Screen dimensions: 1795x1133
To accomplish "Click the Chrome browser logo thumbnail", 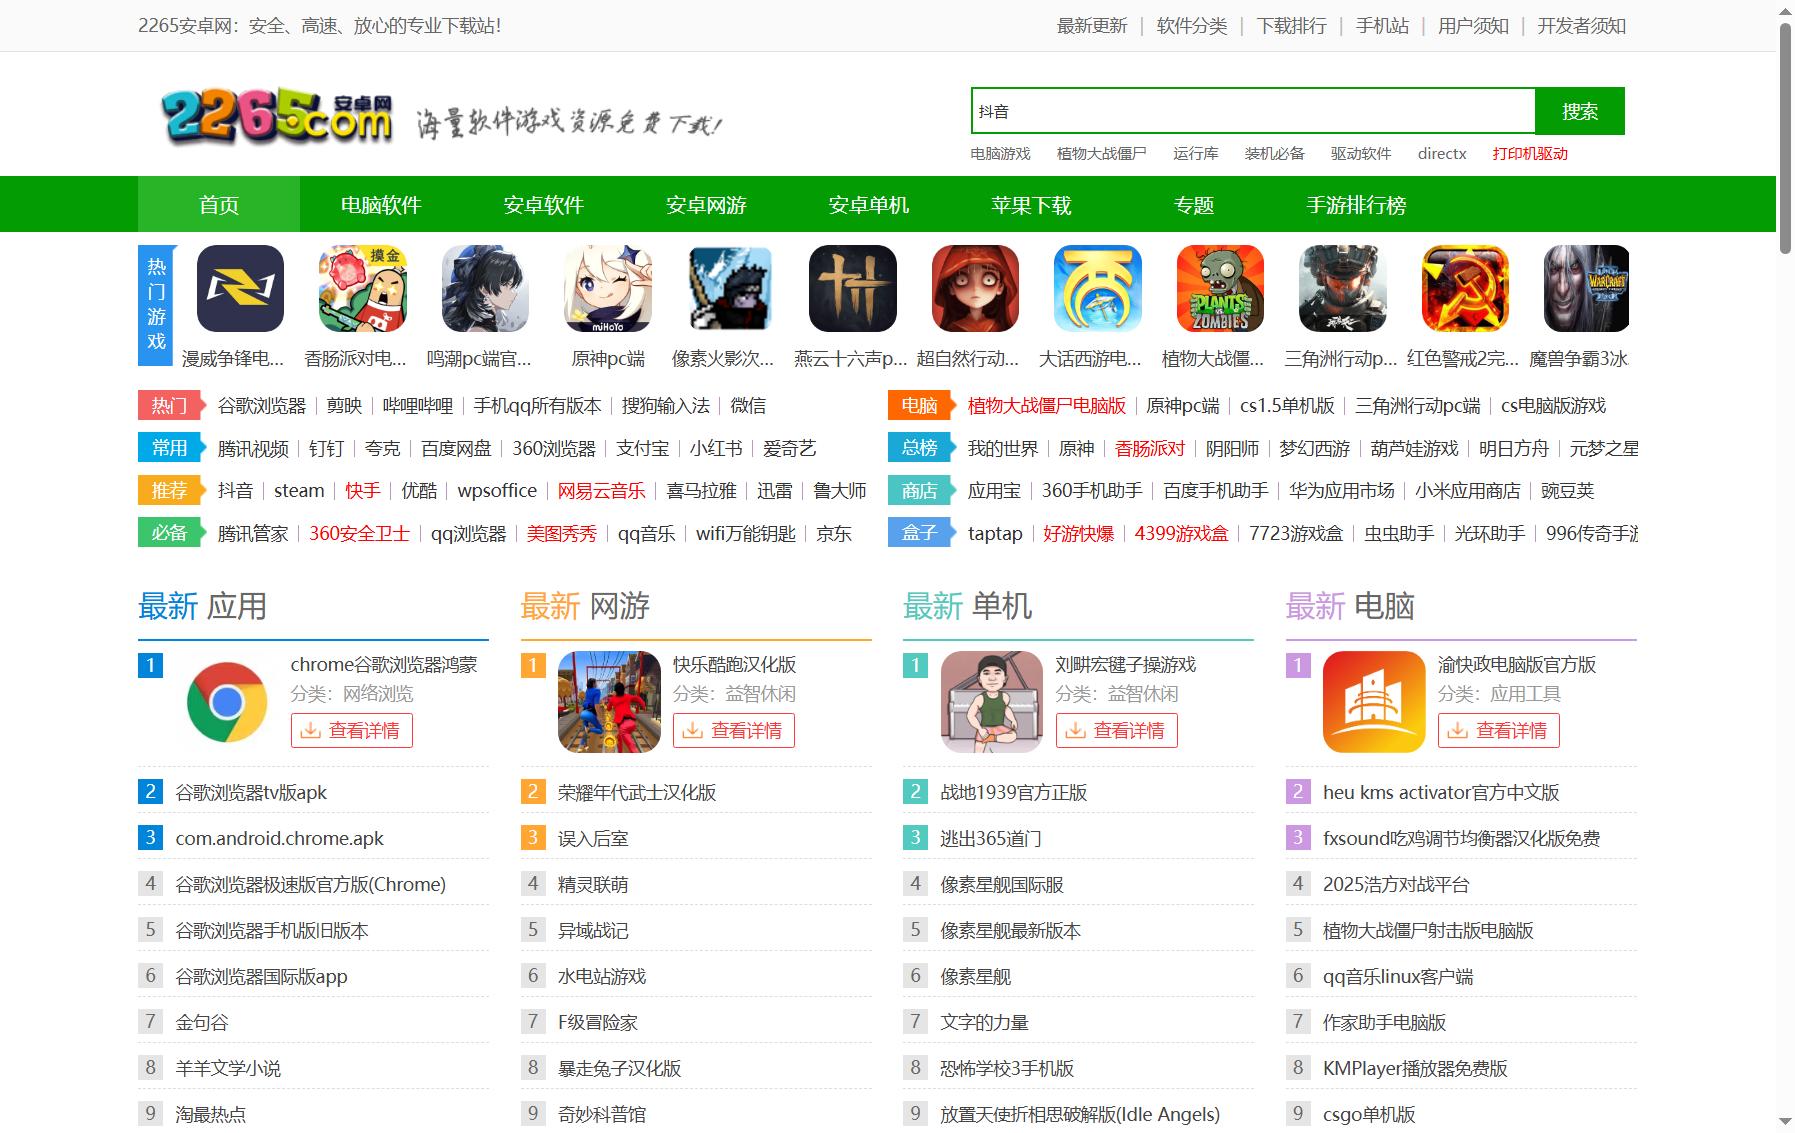I will click(x=227, y=702).
